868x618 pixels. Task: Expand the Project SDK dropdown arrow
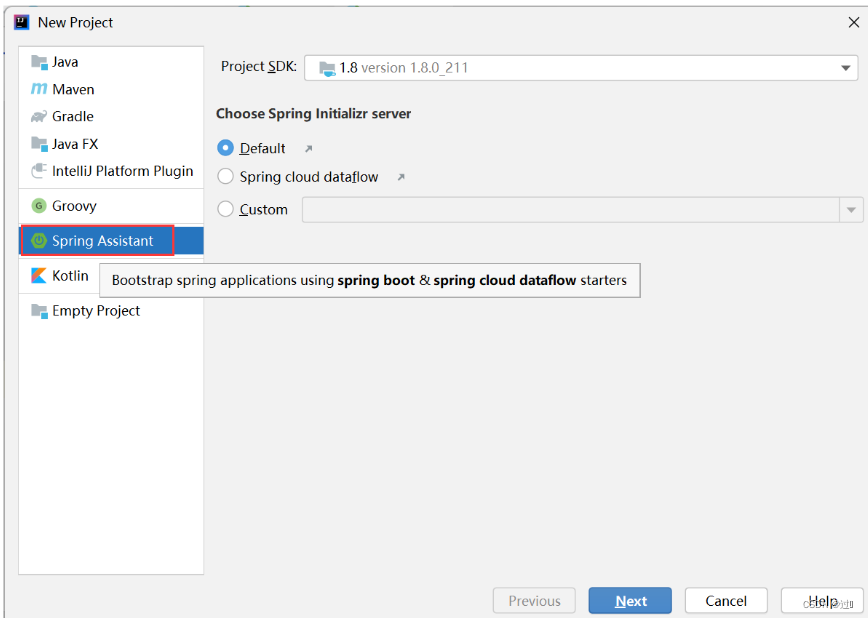coord(845,68)
